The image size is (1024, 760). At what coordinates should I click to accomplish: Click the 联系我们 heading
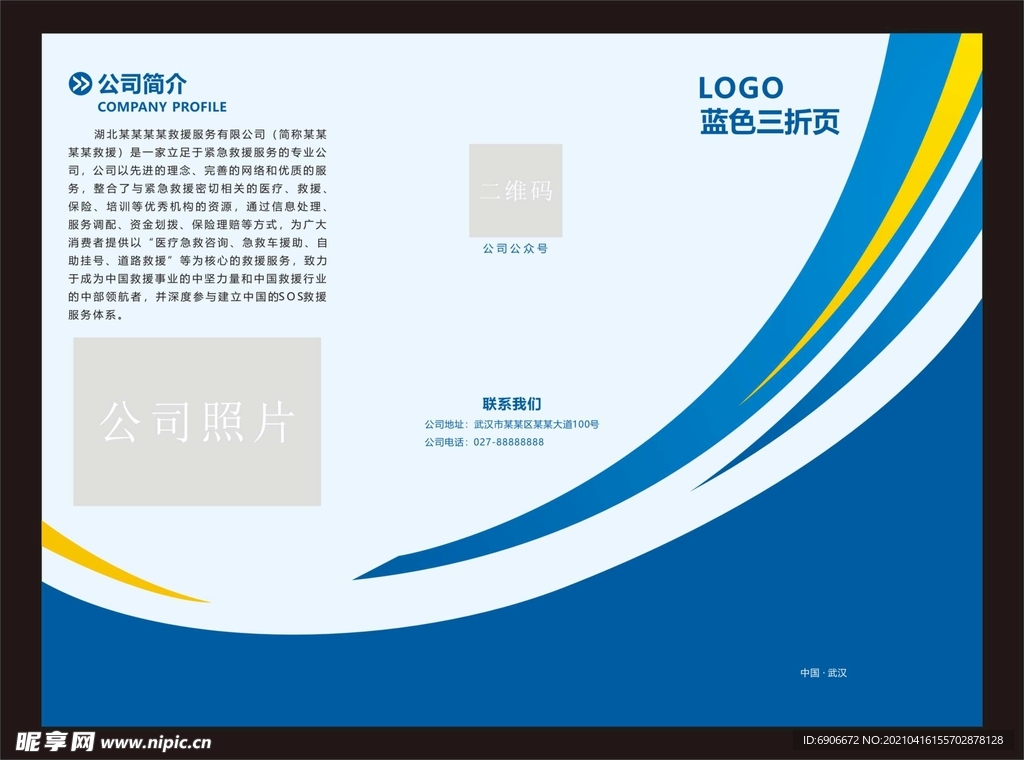pyautogui.click(x=512, y=404)
